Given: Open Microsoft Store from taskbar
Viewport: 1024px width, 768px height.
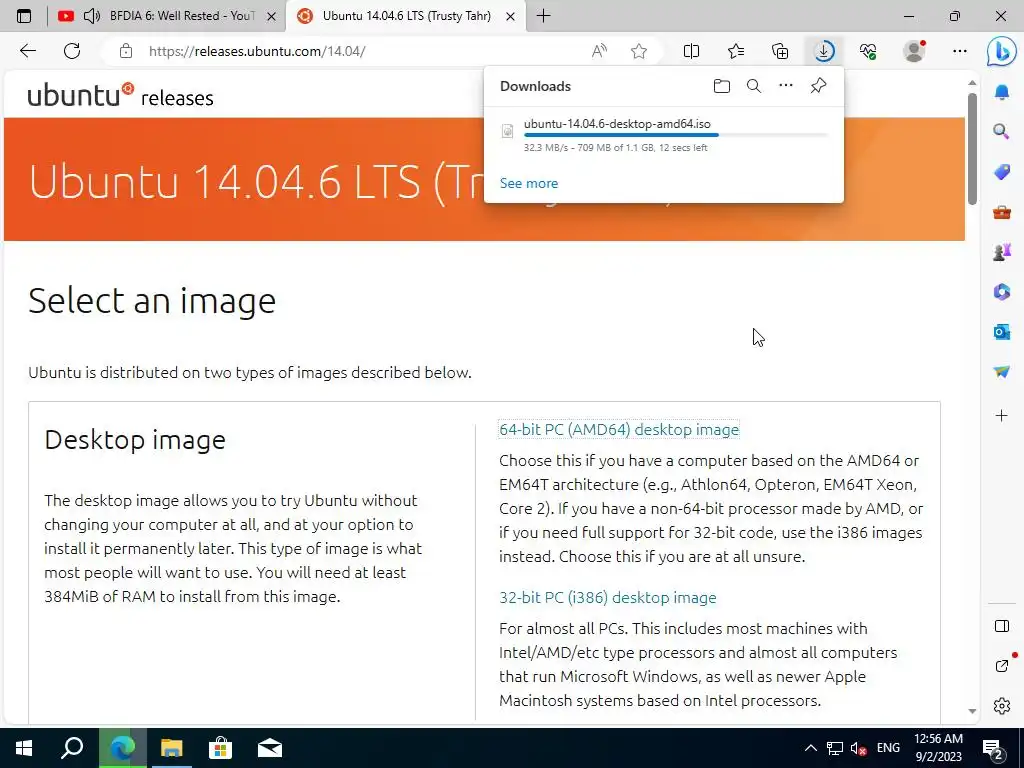Looking at the screenshot, I should (221, 748).
